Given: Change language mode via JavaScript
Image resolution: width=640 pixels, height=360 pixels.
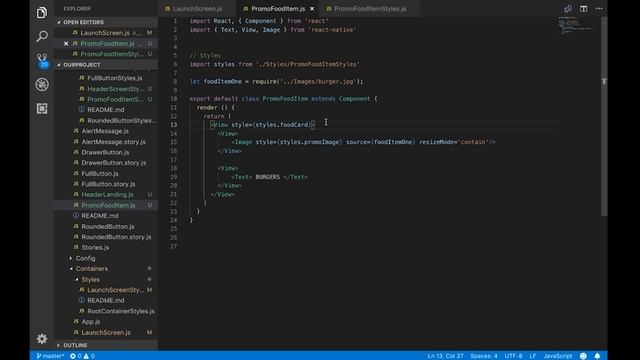Looking at the screenshot, I should 558,356.
